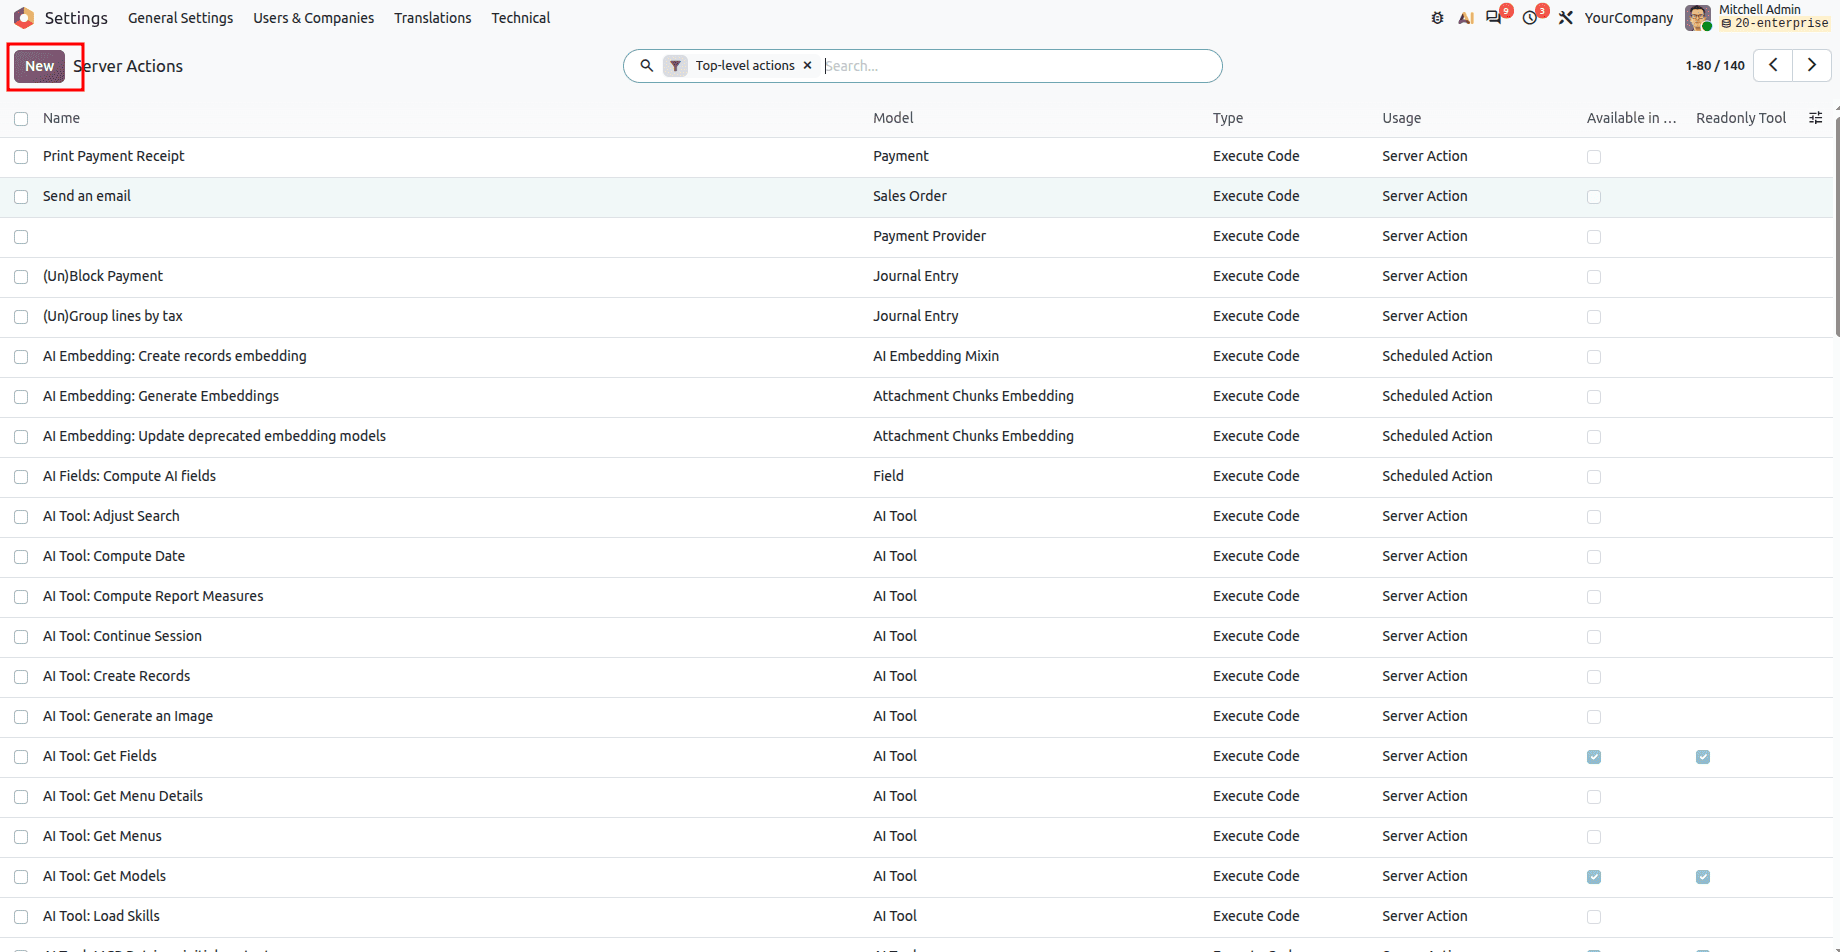The width and height of the screenshot is (1840, 952).
Task: Open the Odoo home apps icon
Action: pos(24,18)
